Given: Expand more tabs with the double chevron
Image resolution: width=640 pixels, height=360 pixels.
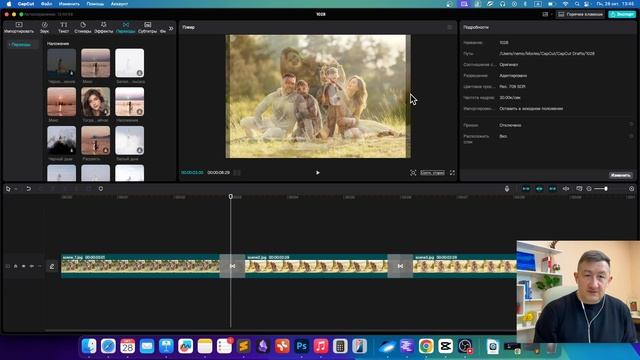Looking at the screenshot, I should (171, 29).
